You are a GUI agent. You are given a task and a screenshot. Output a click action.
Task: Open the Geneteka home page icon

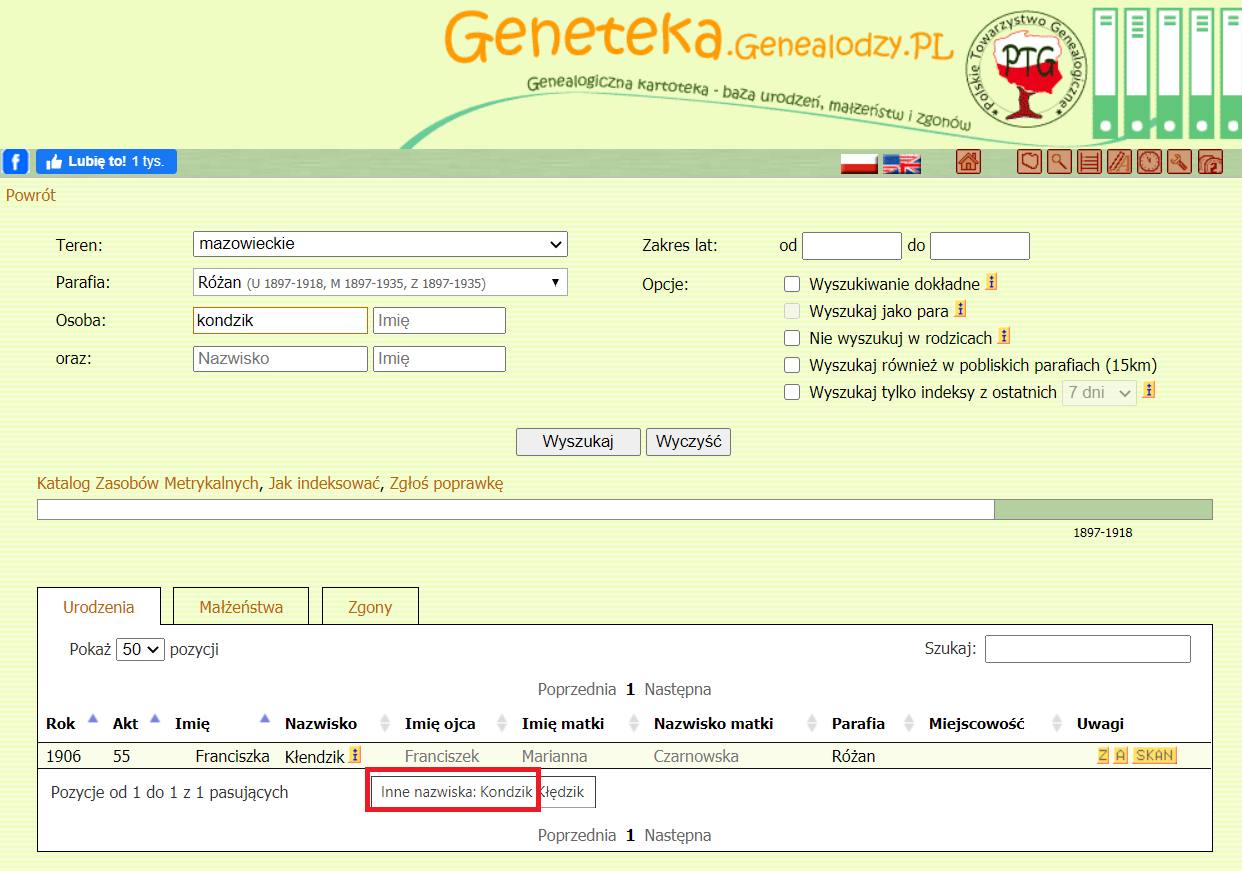coord(967,161)
